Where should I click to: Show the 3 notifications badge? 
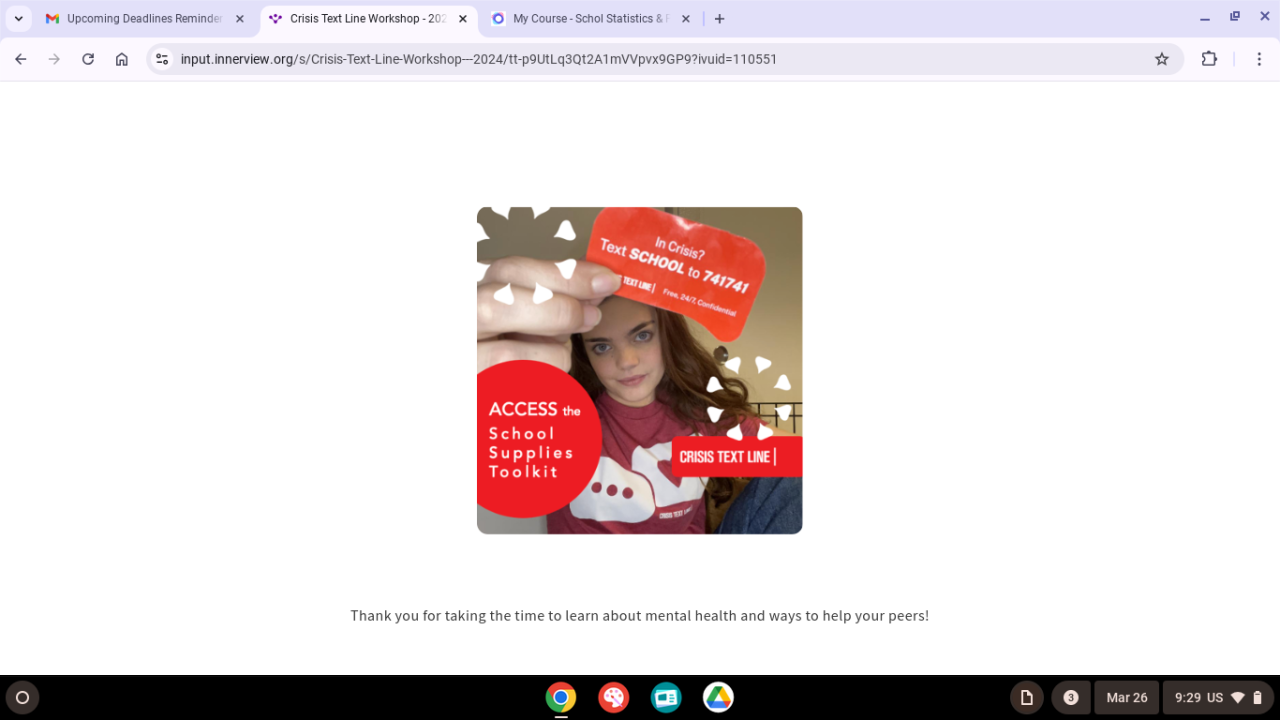[x=1071, y=698]
